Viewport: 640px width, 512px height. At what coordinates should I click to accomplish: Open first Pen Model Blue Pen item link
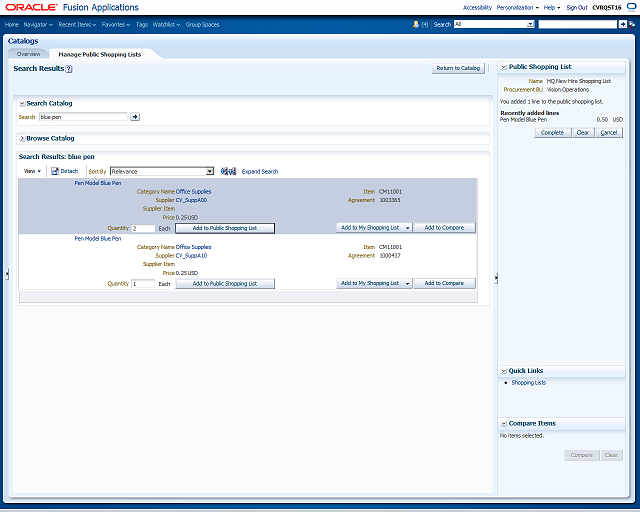98,183
